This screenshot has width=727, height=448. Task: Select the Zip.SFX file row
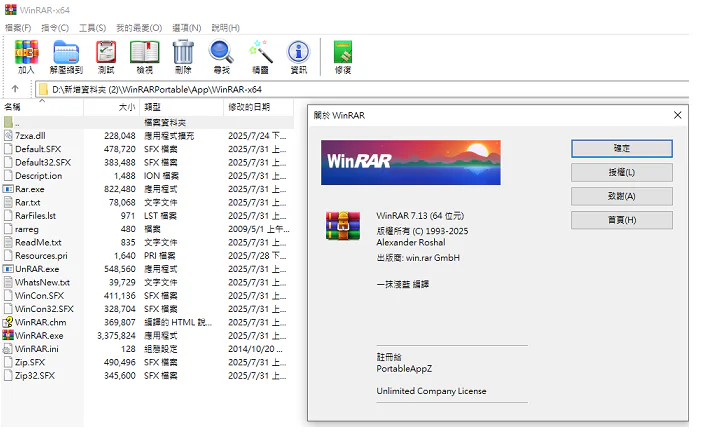pos(147,362)
